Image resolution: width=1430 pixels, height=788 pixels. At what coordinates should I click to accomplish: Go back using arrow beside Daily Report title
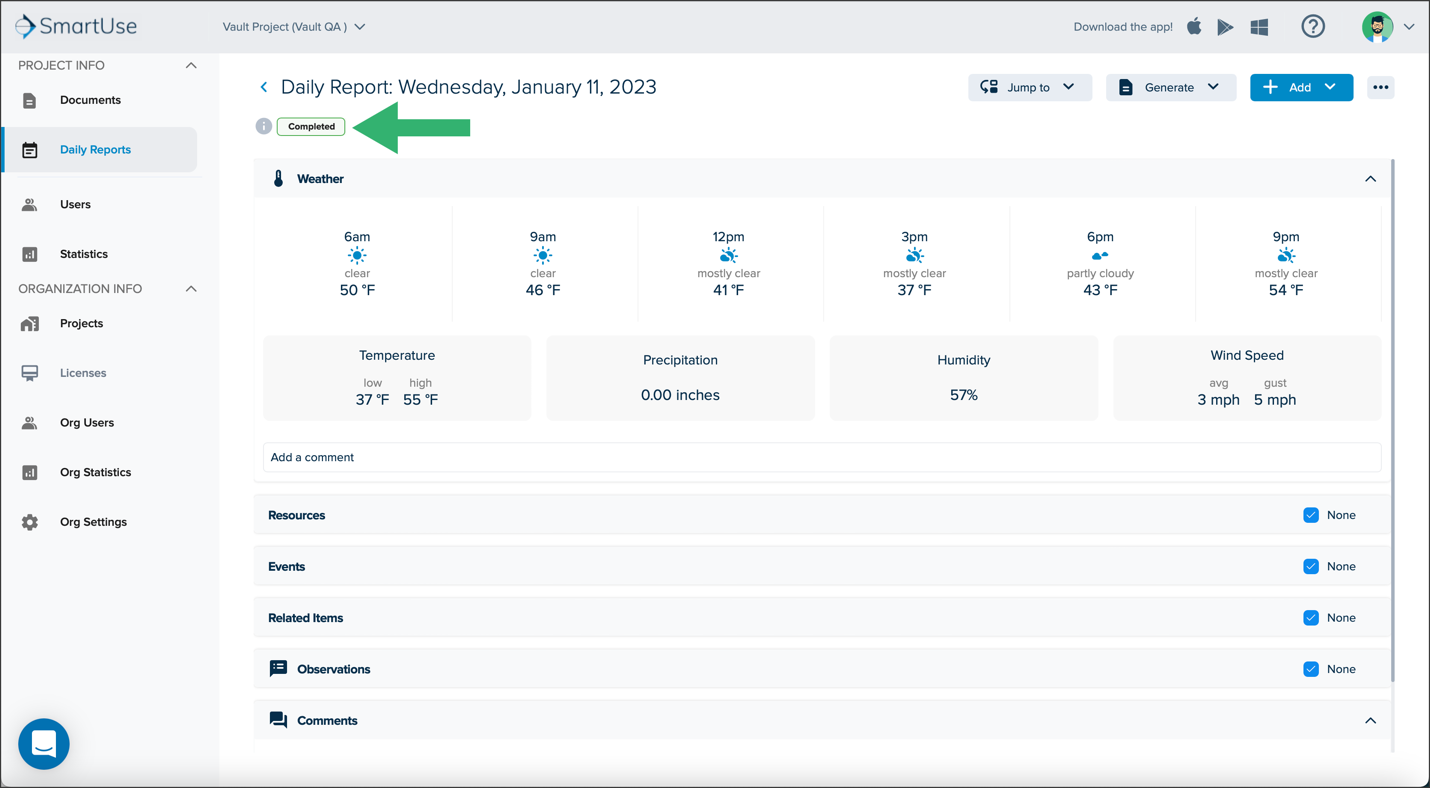(x=264, y=87)
